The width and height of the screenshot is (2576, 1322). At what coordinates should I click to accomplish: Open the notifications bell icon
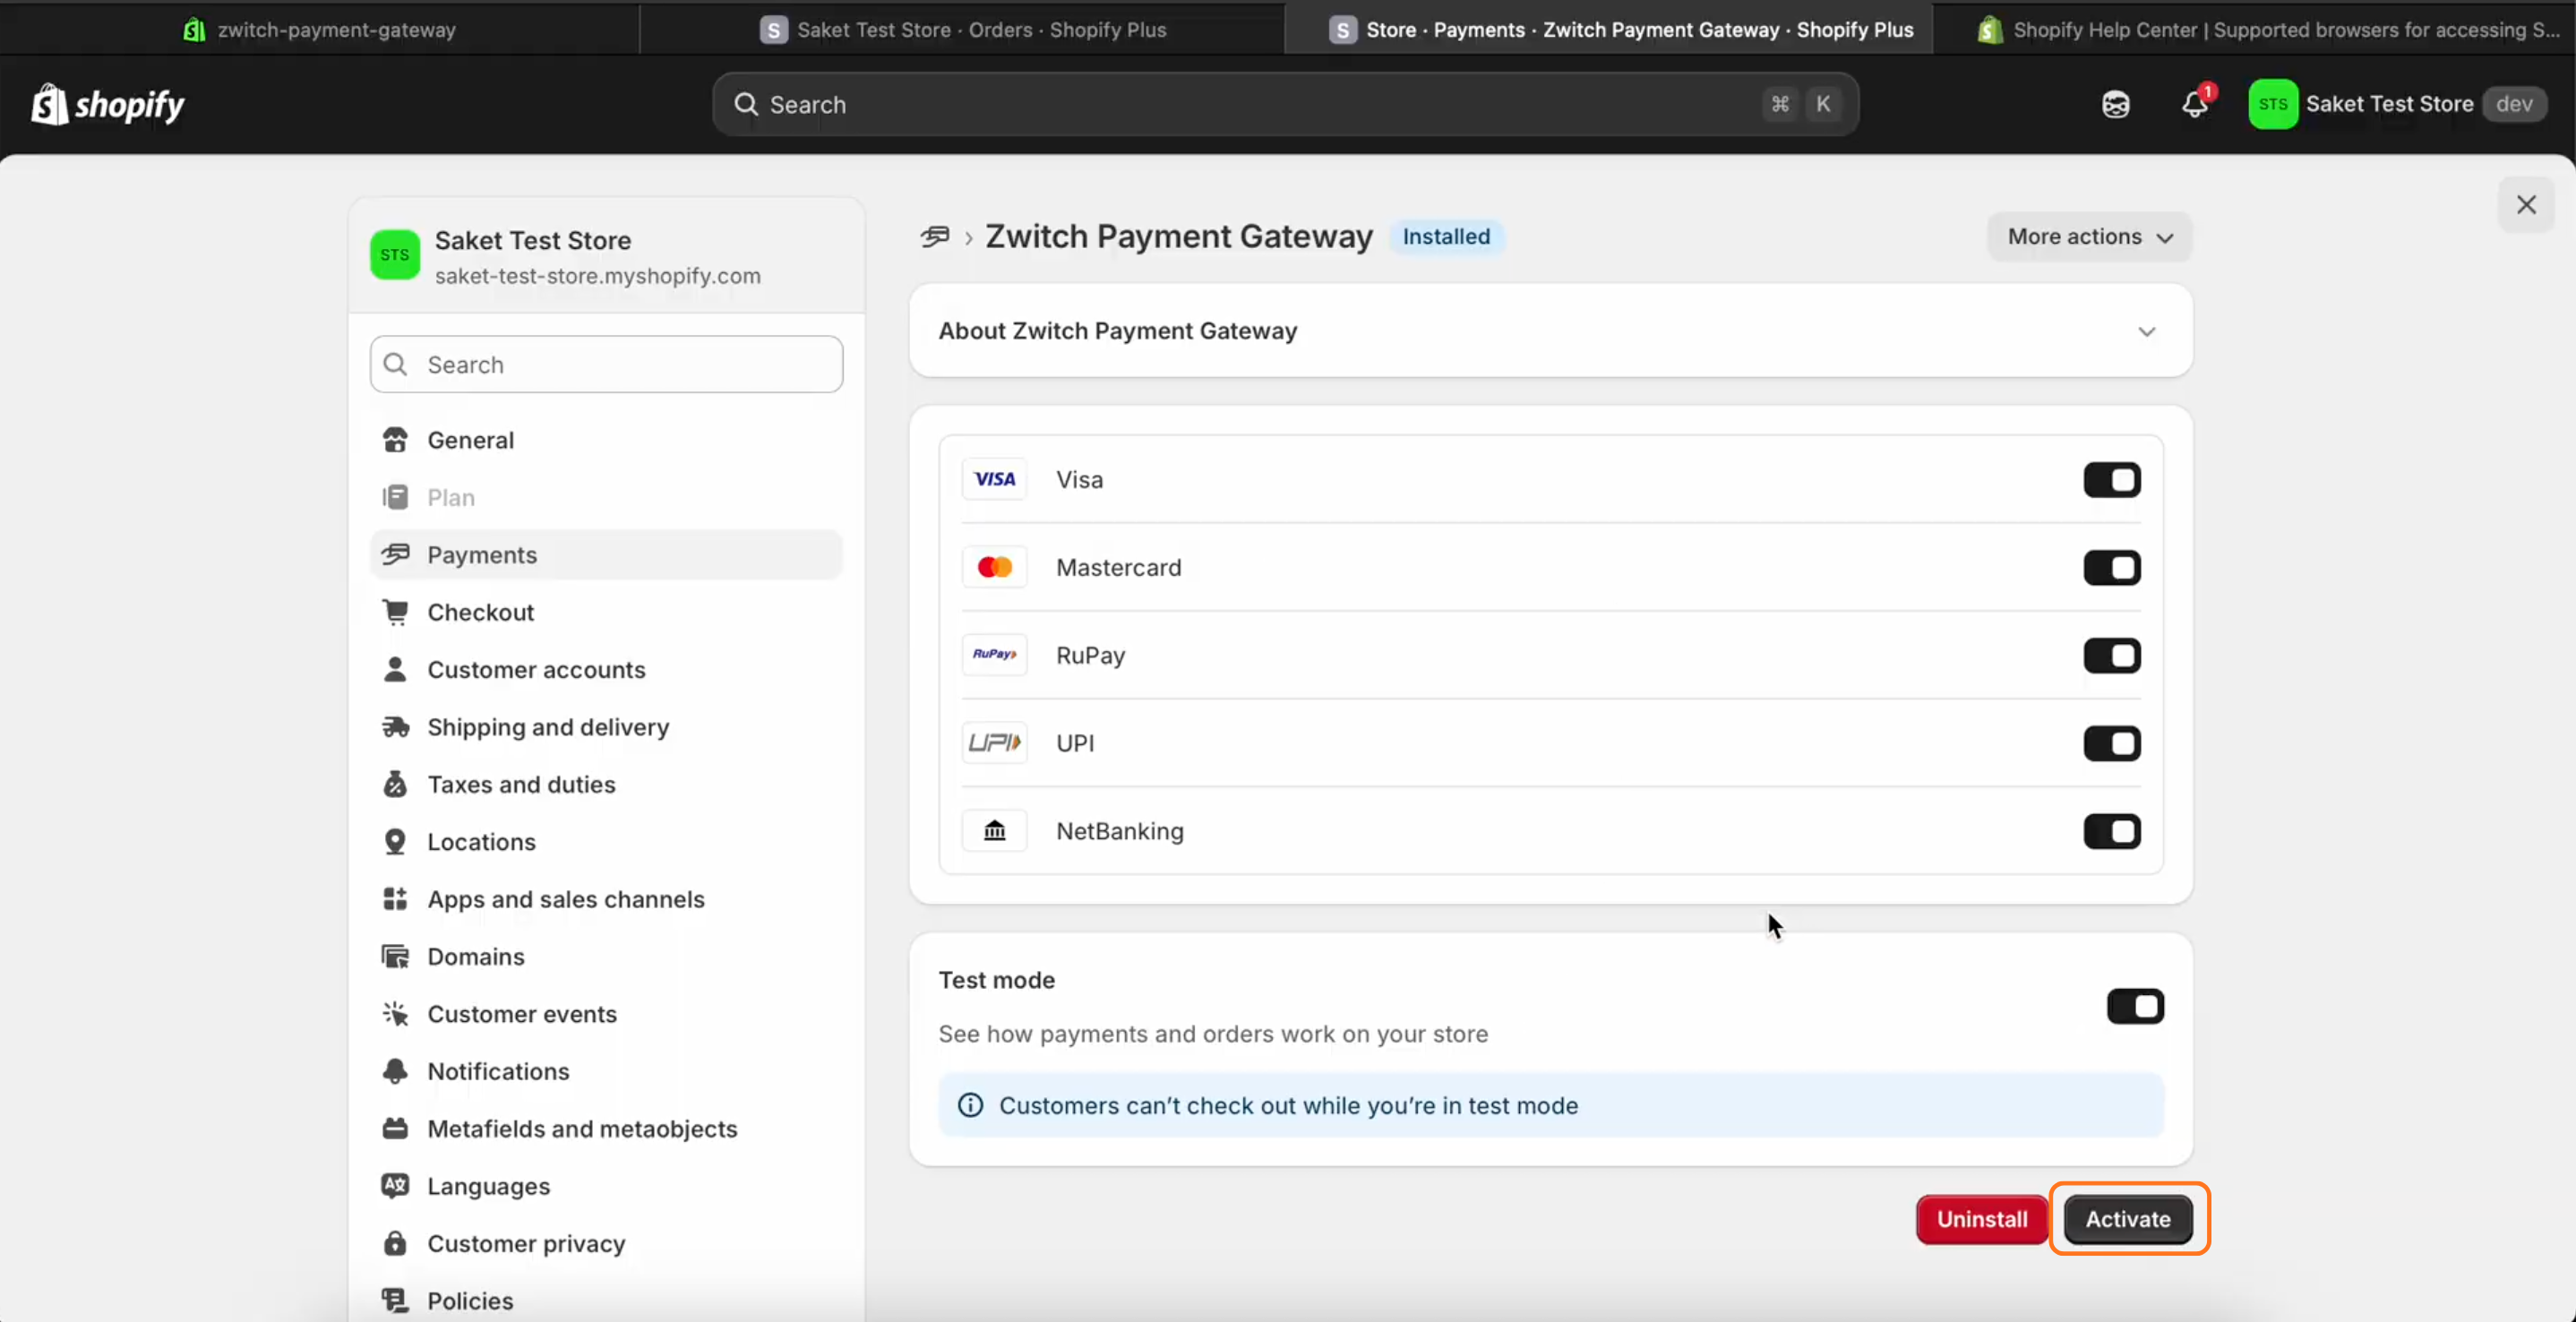(2194, 104)
